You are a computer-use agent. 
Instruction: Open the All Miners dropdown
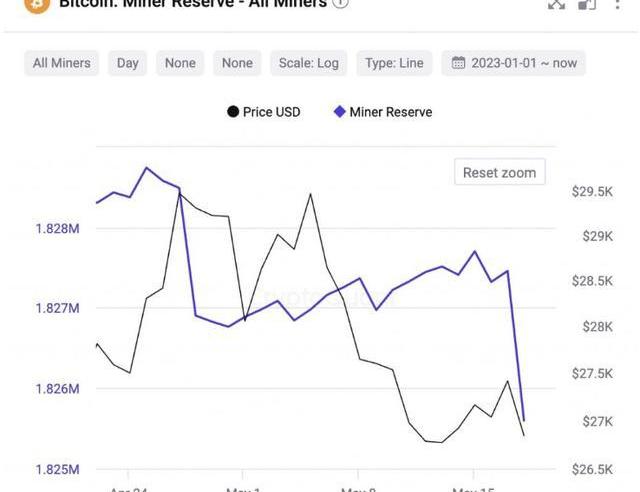(x=62, y=63)
